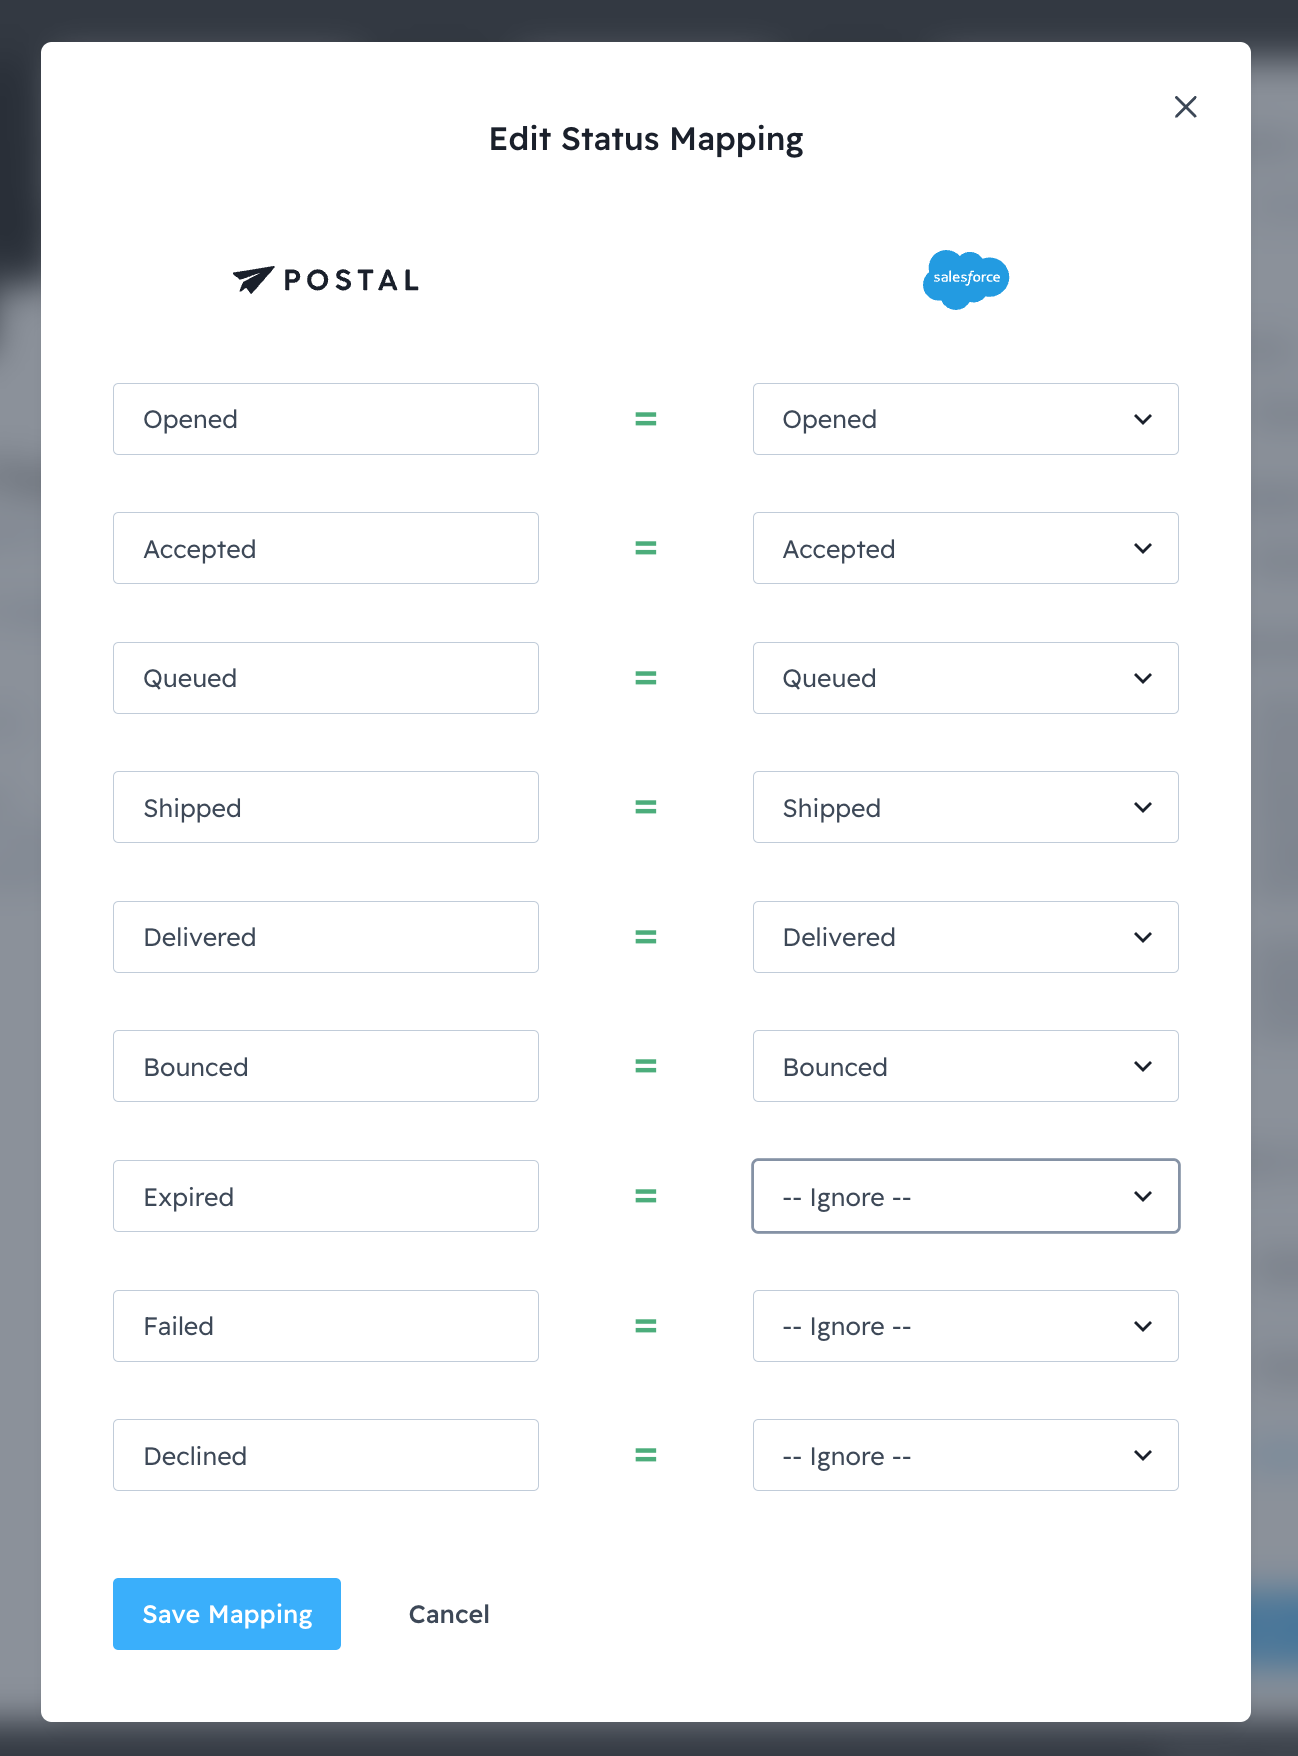Viewport: 1298px width, 1756px height.
Task: Close the Edit Status Mapping dialog
Action: click(x=1185, y=107)
